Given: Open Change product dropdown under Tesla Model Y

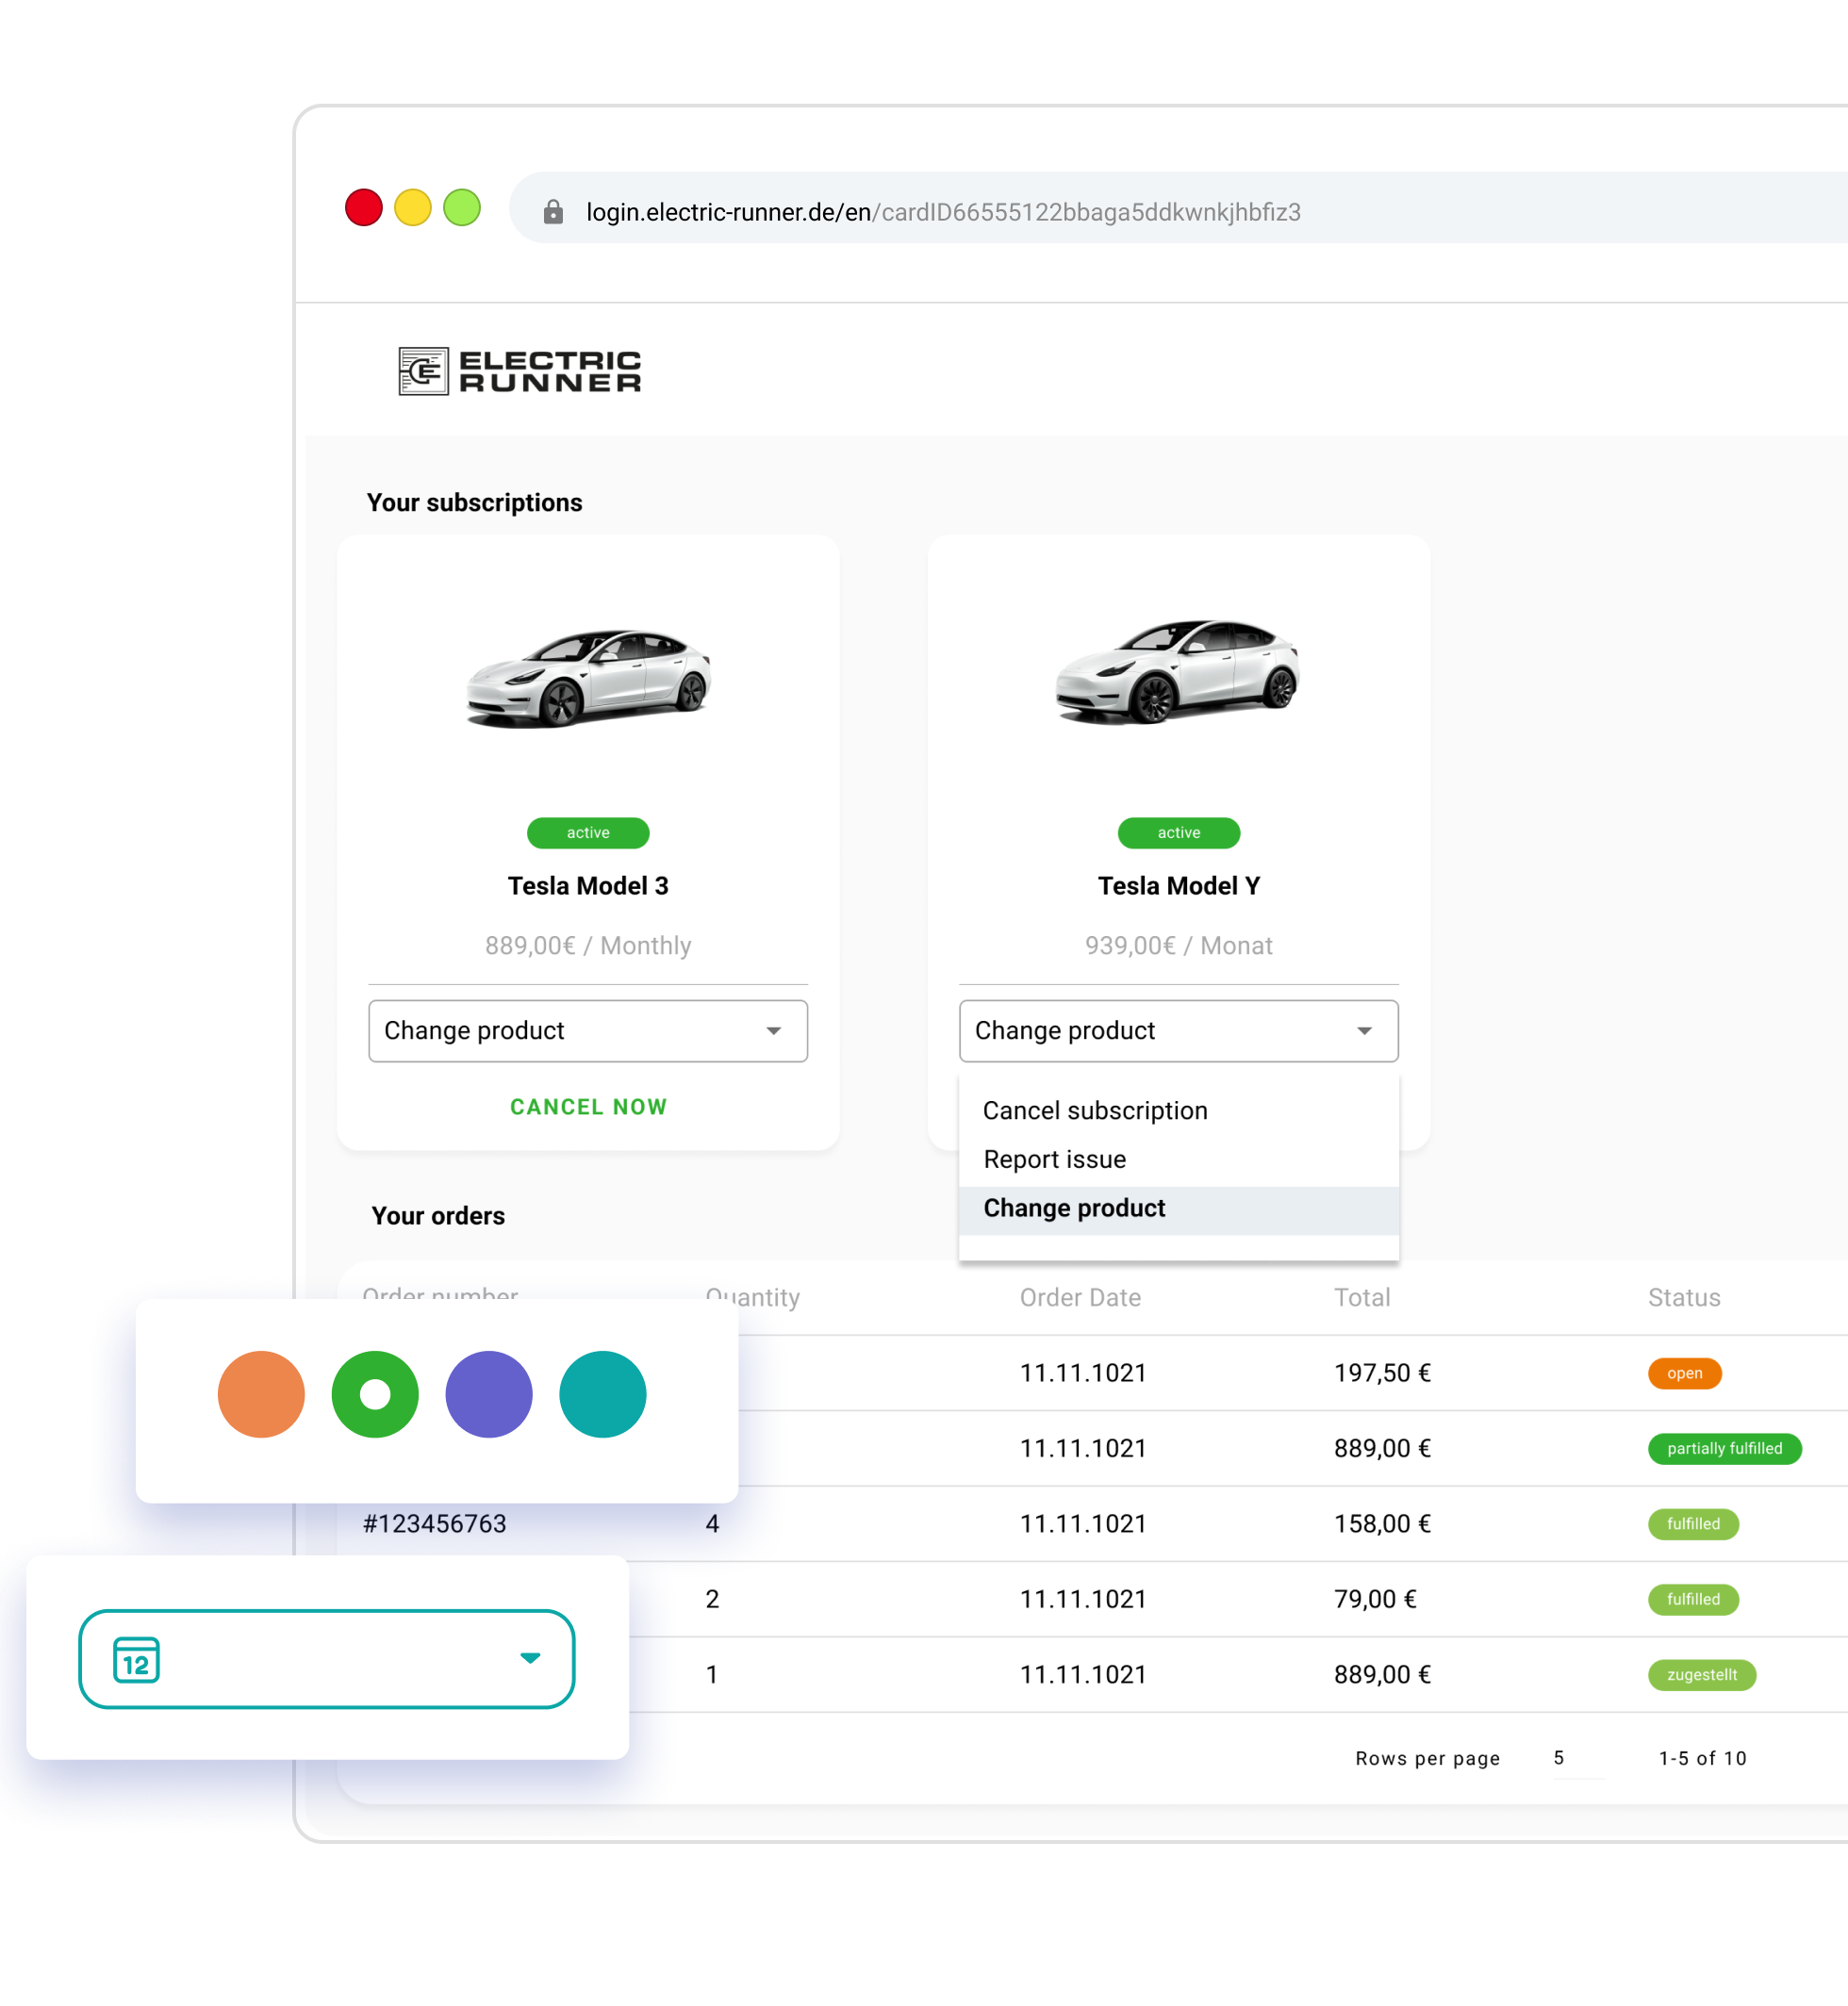Looking at the screenshot, I should (x=1178, y=1031).
